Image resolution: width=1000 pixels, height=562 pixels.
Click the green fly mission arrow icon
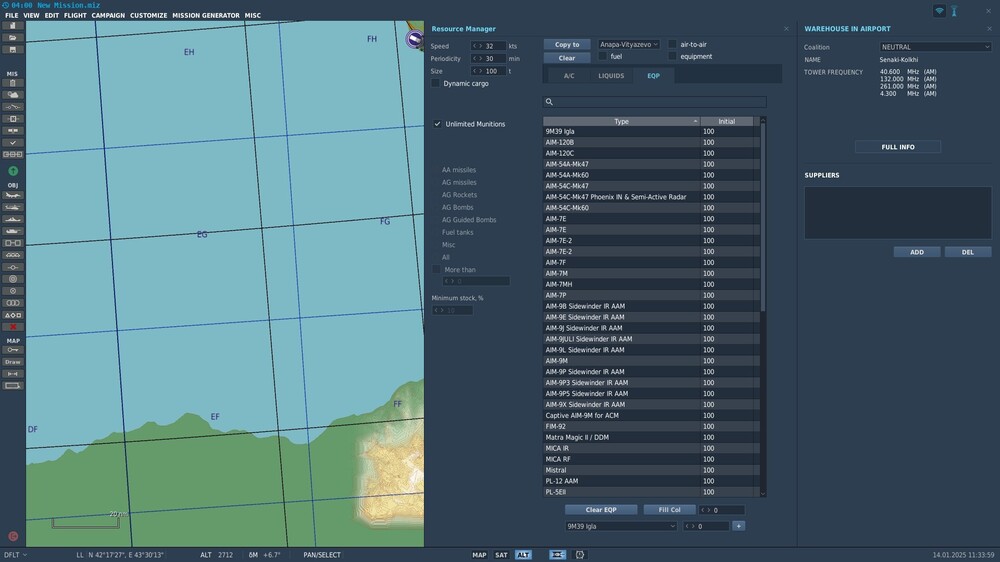tap(13, 171)
